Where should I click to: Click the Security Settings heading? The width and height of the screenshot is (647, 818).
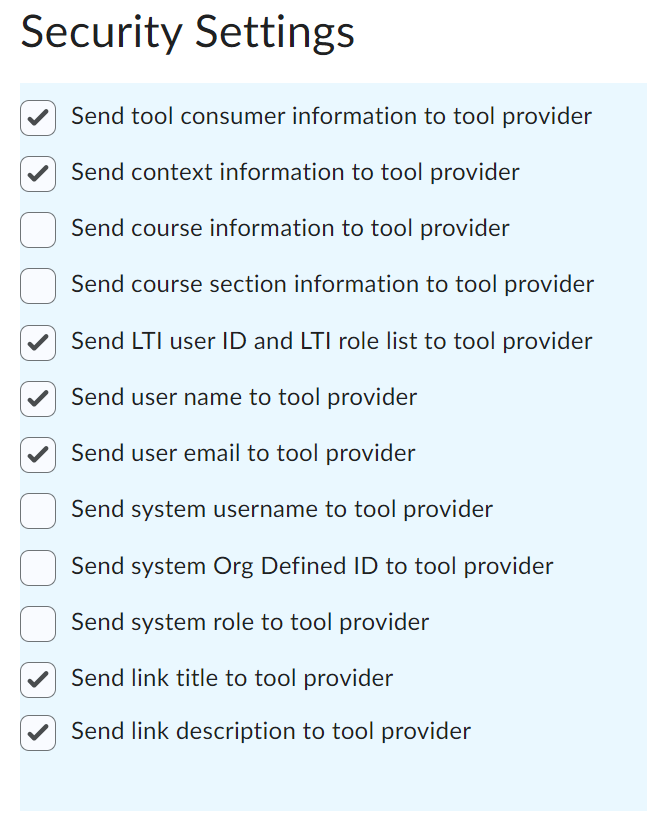click(x=187, y=32)
